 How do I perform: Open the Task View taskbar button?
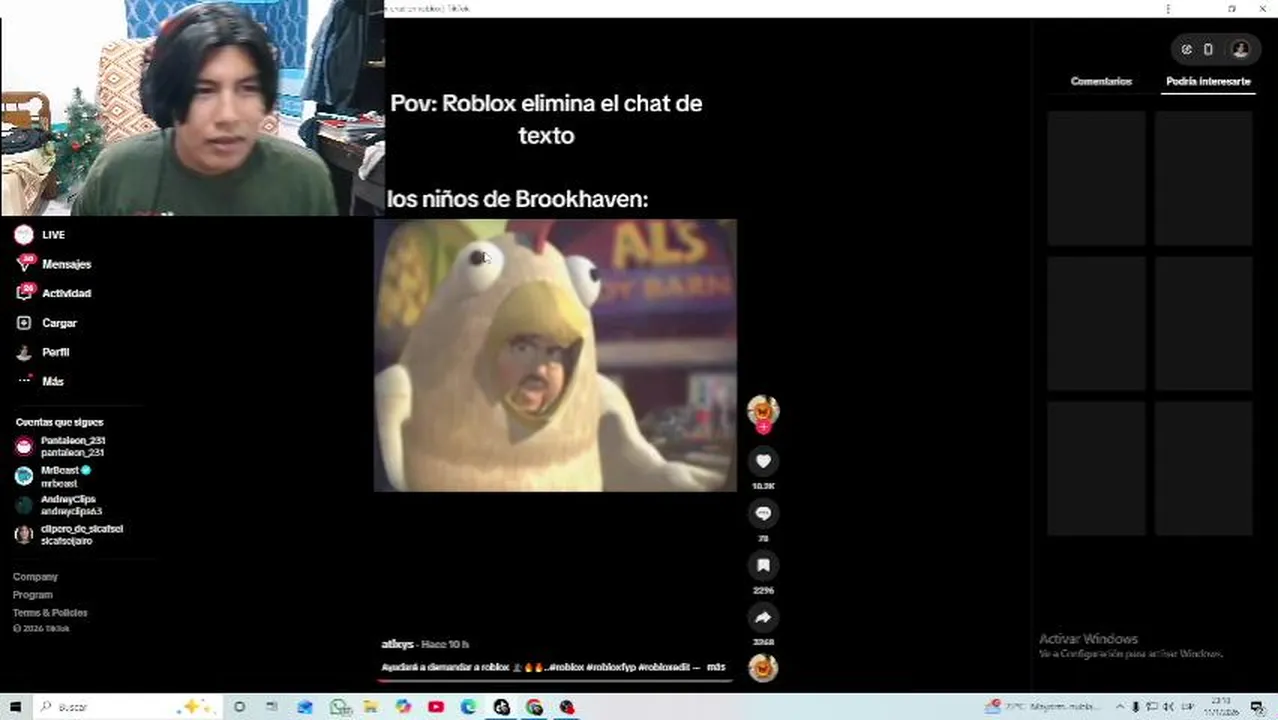tap(272, 707)
